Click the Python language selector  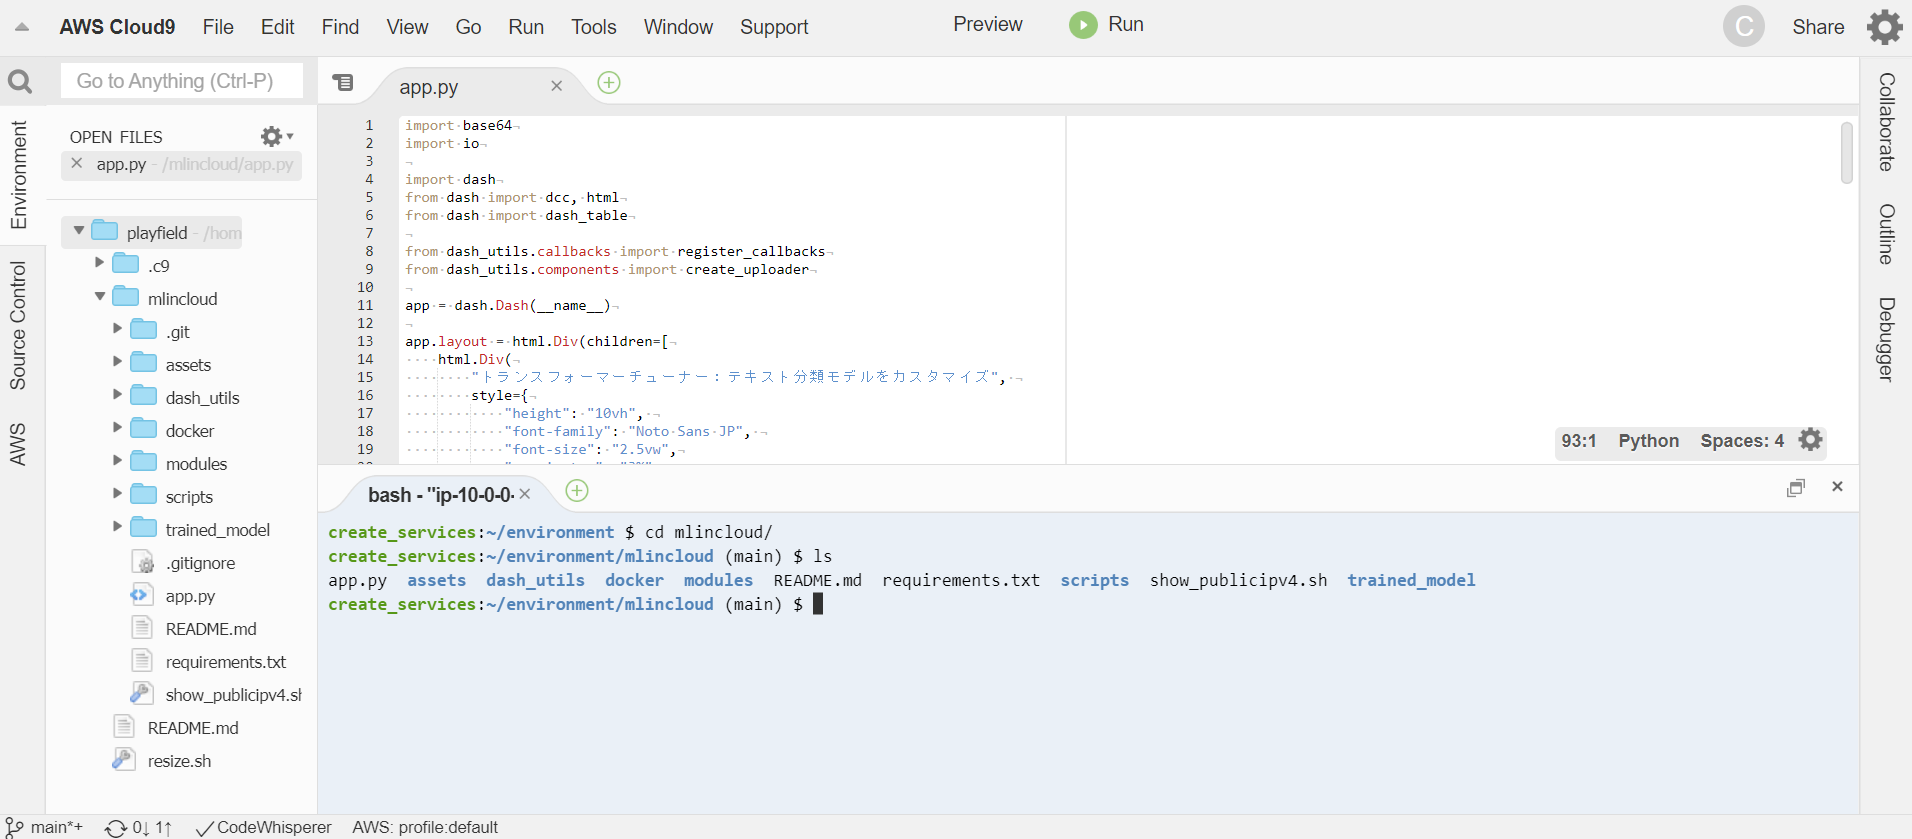(1648, 441)
